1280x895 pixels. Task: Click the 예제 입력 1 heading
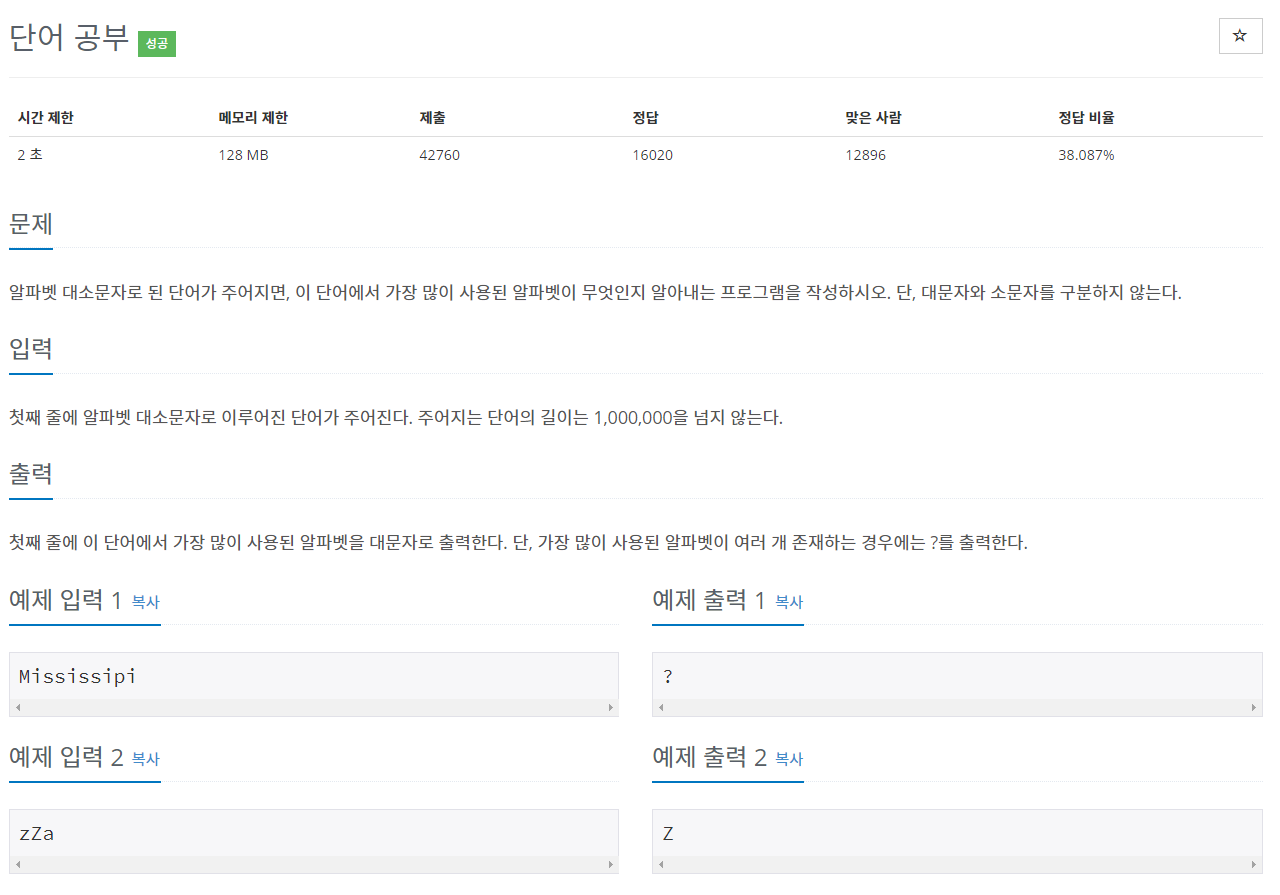click(x=65, y=600)
